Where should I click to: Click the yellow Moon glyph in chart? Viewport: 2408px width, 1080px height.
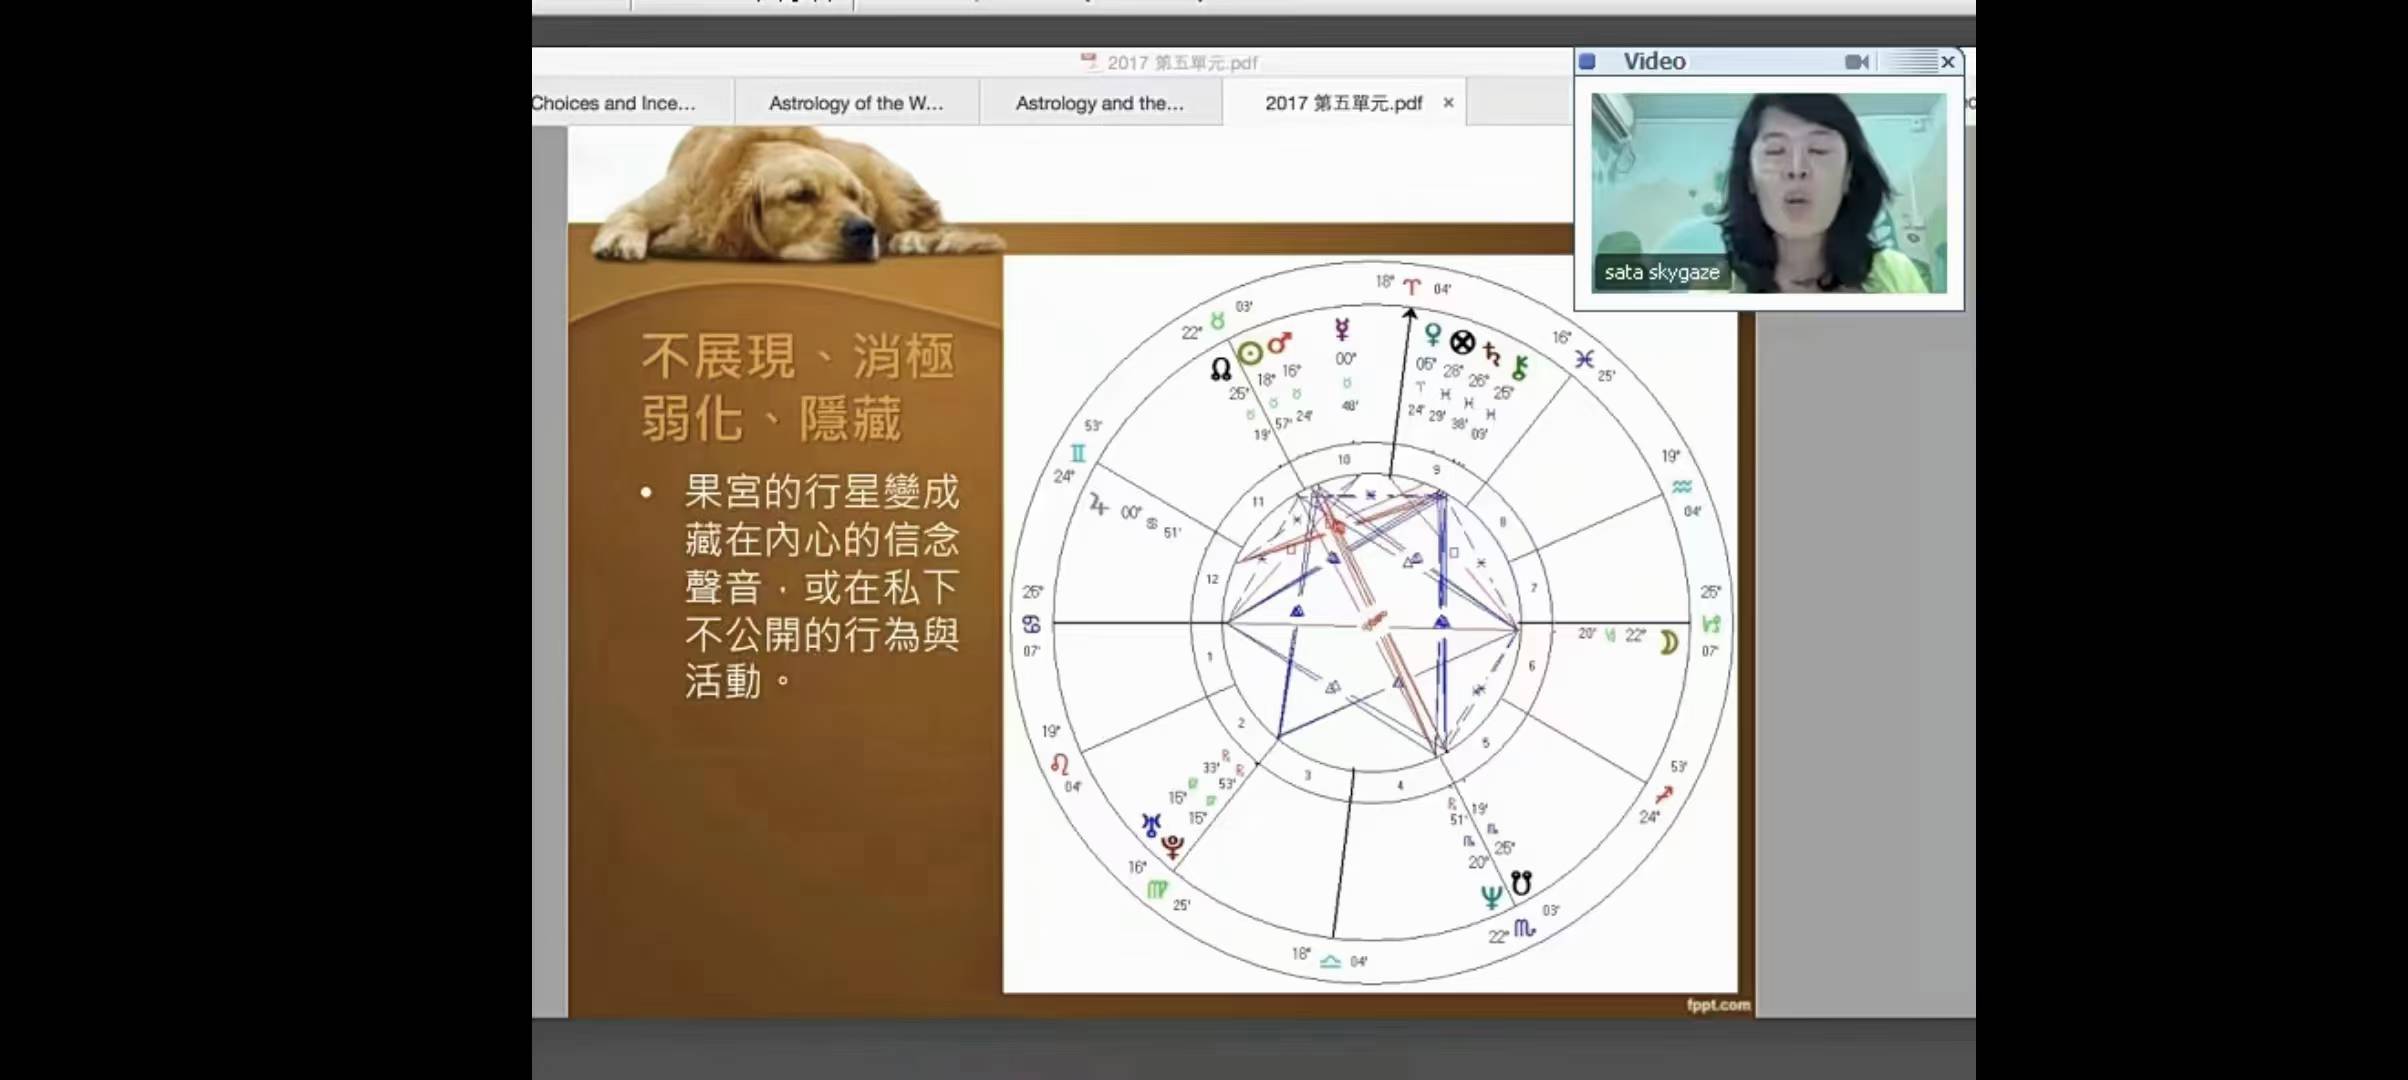(x=1668, y=642)
